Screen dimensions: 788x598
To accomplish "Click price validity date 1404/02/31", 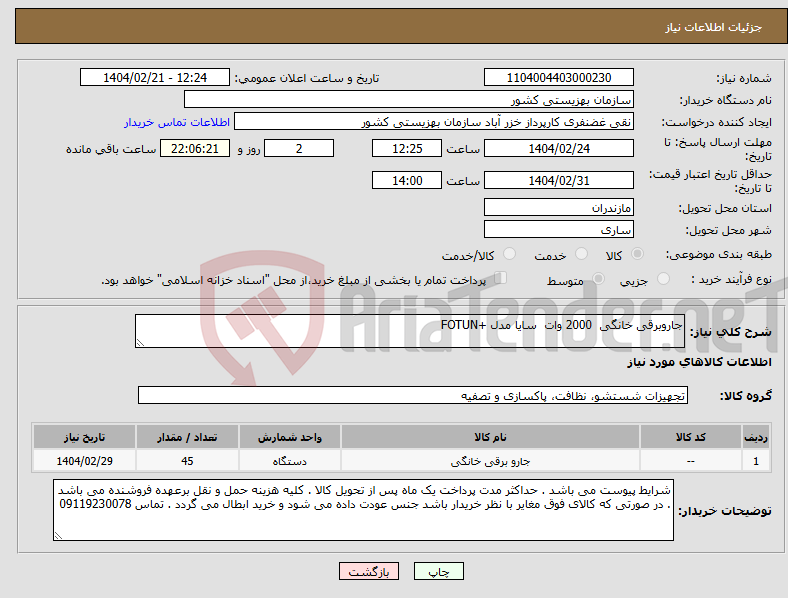I will point(558,180).
